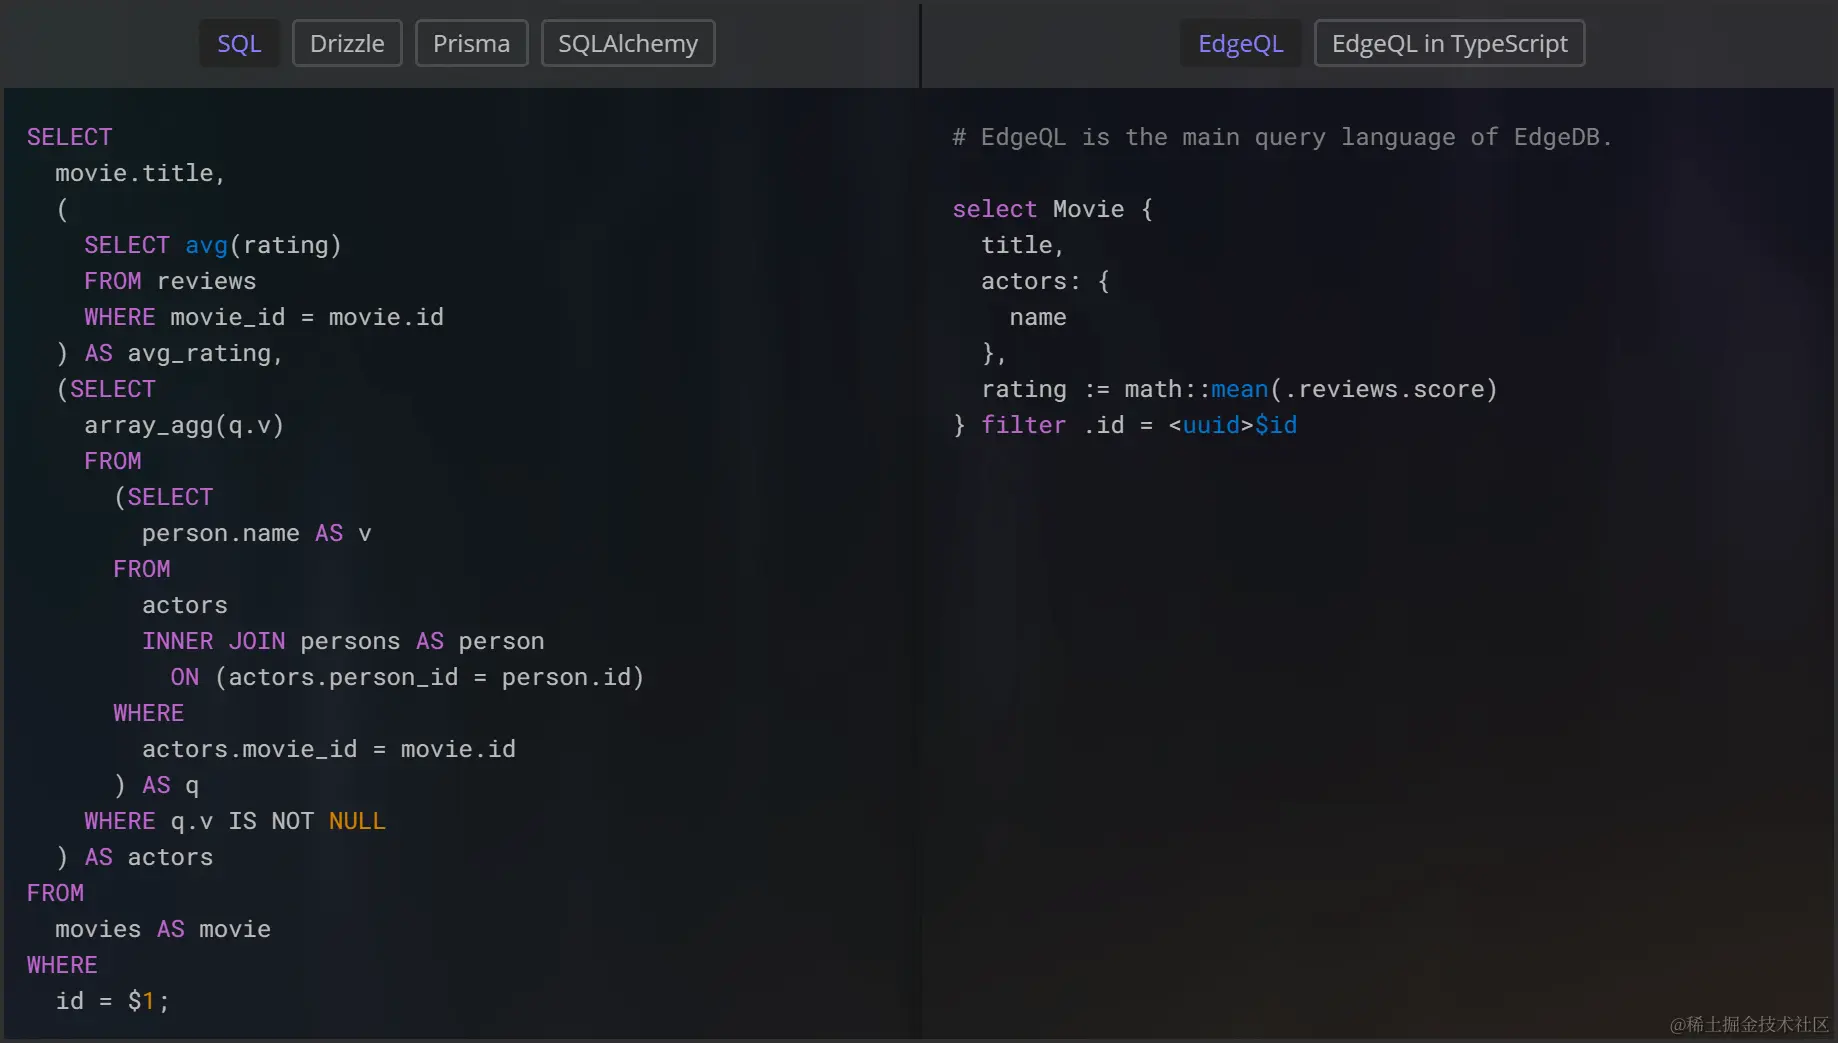The image size is (1838, 1043).
Task: Select the EdgeQL tab
Action: click(1240, 44)
